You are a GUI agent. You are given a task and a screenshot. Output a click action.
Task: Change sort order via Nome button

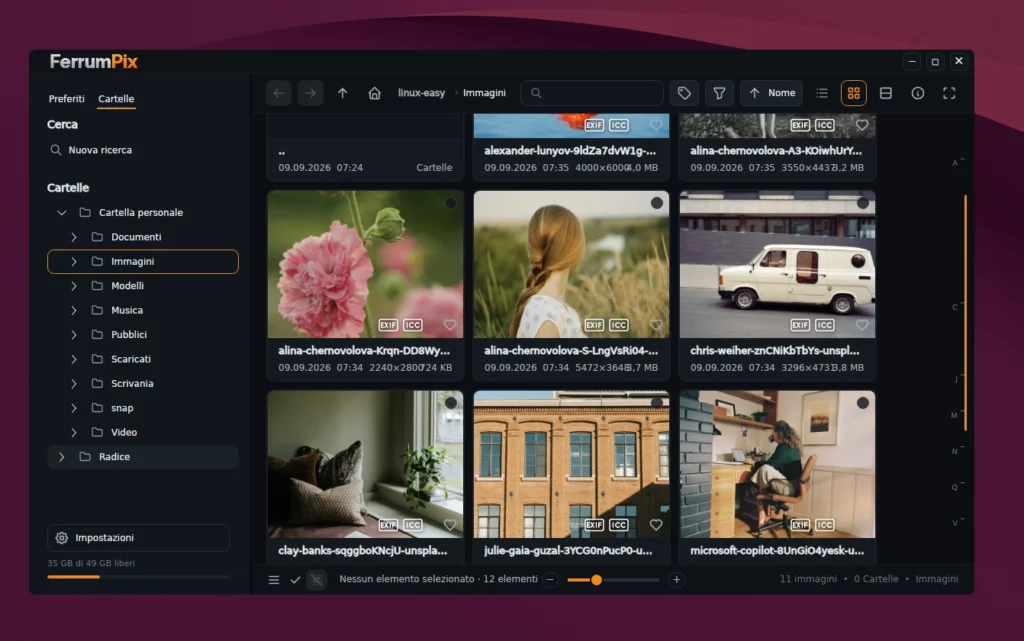pyautogui.click(x=772, y=93)
